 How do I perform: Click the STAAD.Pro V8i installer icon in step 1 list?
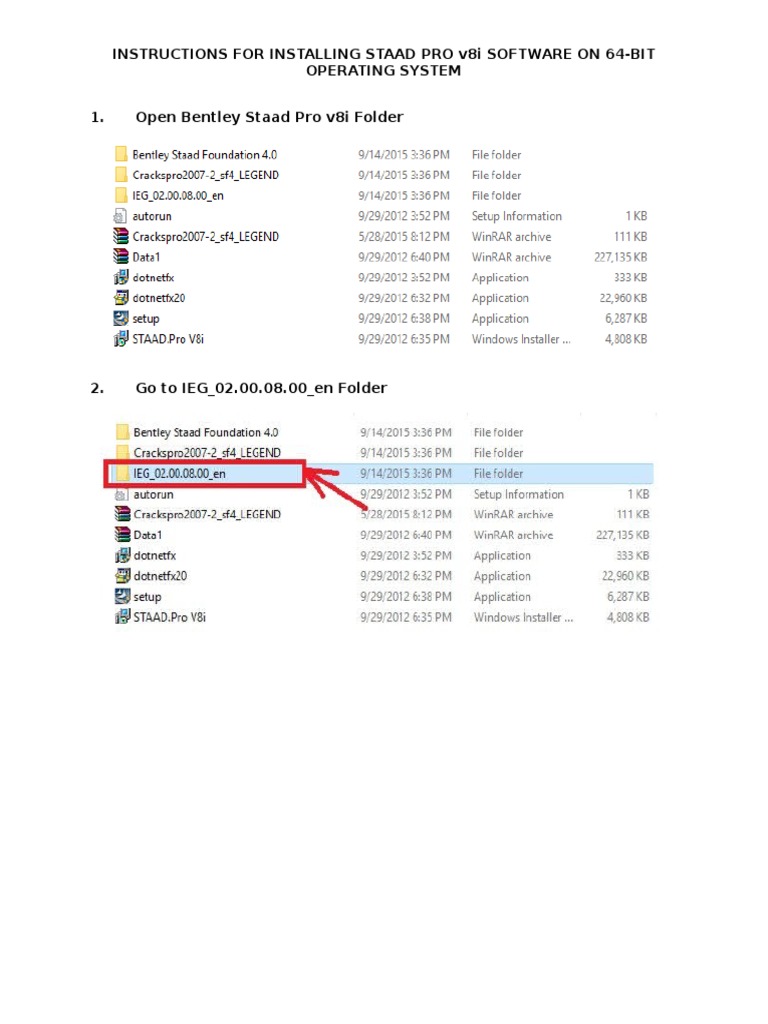pos(121,339)
